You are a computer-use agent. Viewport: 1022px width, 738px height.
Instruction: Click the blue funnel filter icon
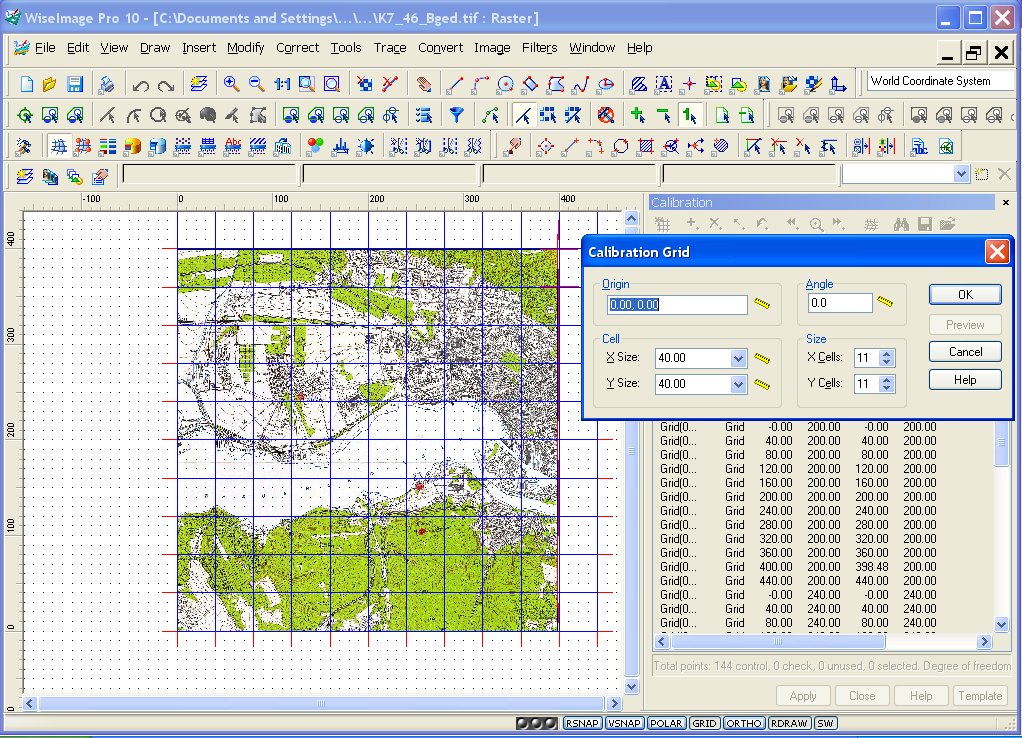click(x=456, y=115)
